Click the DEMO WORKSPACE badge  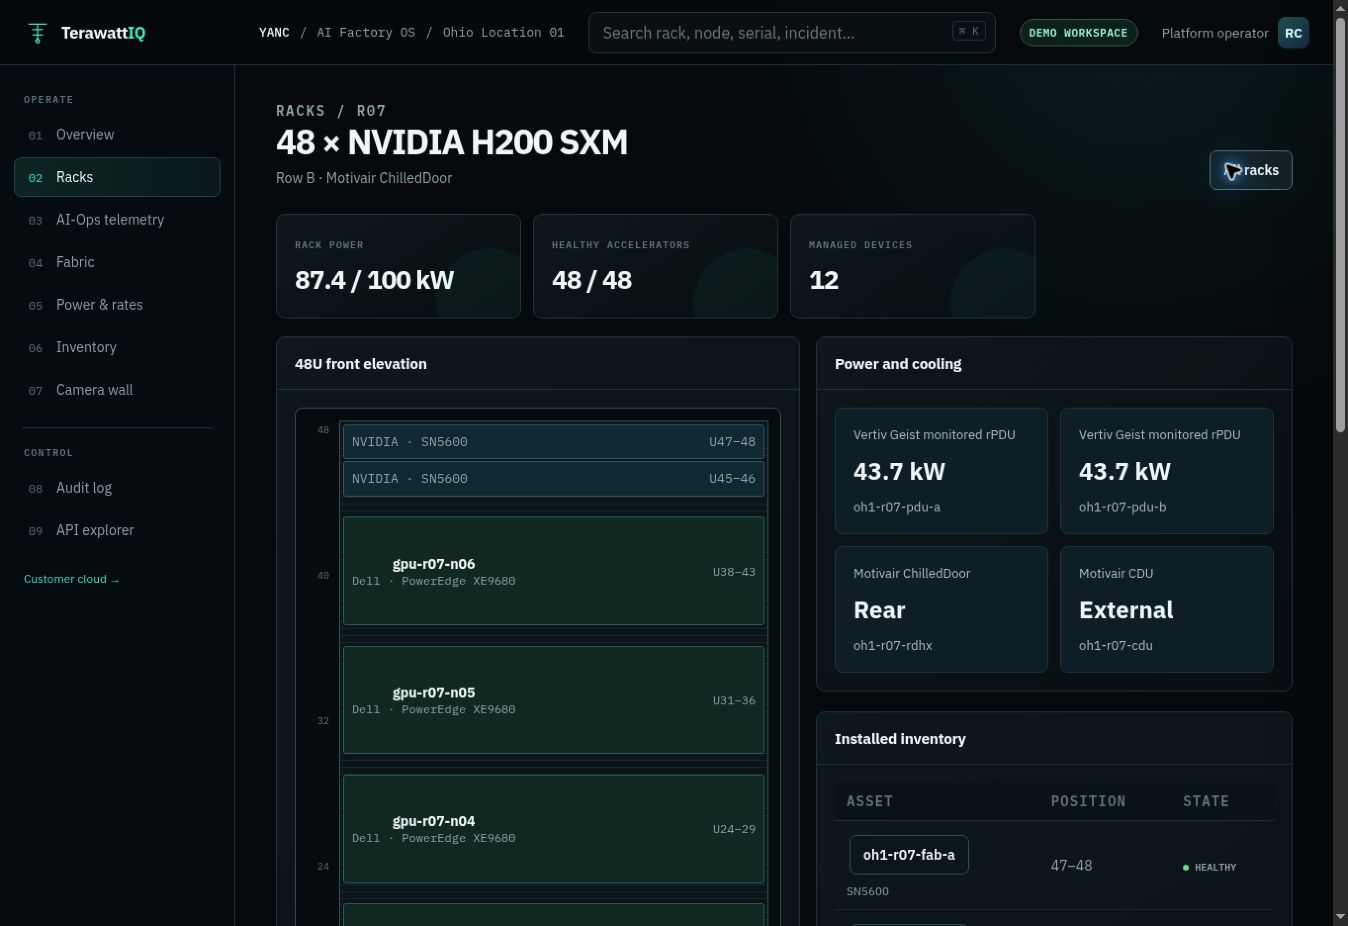1078,33
